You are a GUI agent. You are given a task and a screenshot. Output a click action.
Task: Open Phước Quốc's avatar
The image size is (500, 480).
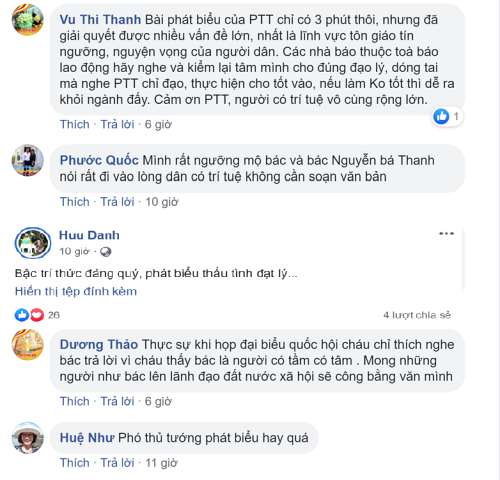tap(28, 160)
